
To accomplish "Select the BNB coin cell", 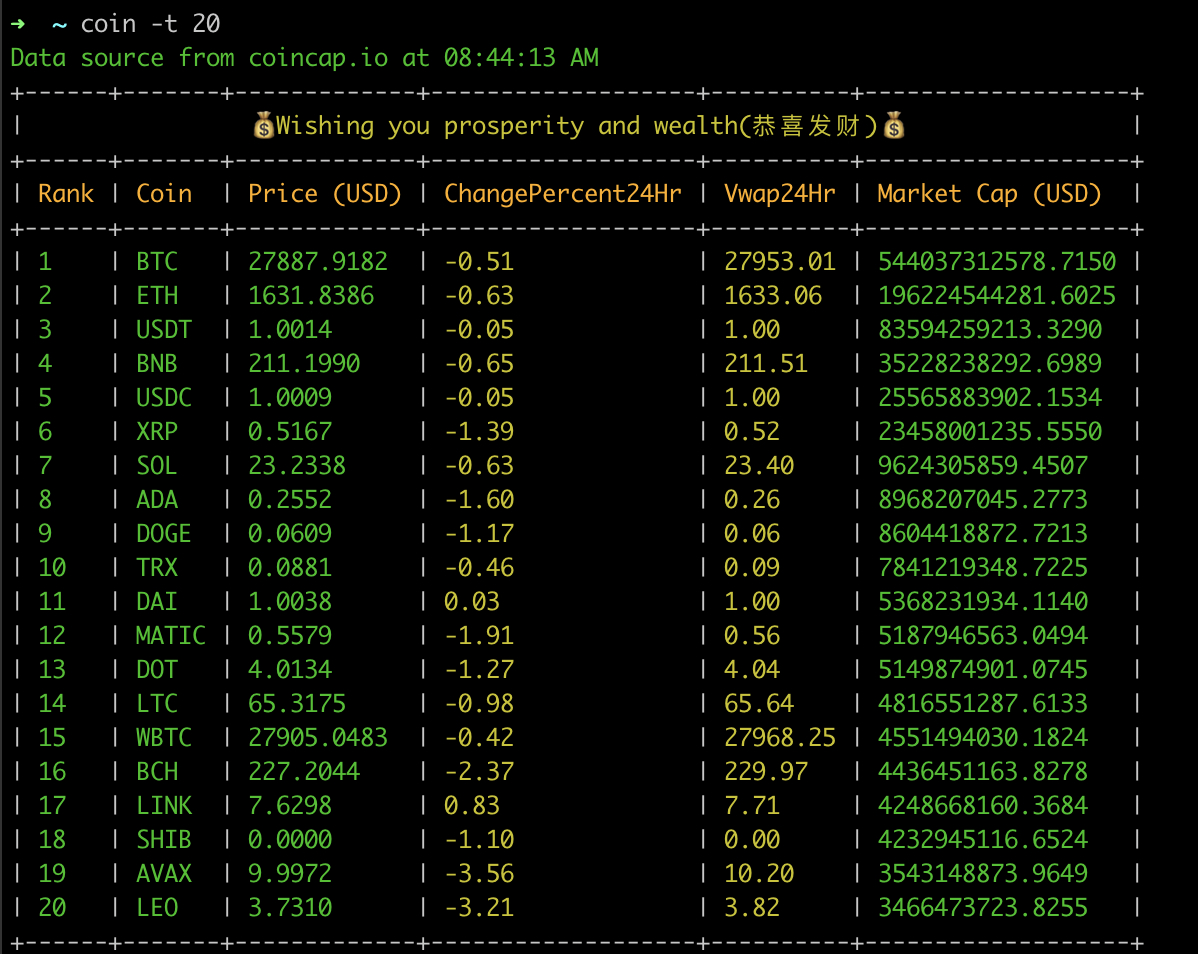I will (x=157, y=364).
